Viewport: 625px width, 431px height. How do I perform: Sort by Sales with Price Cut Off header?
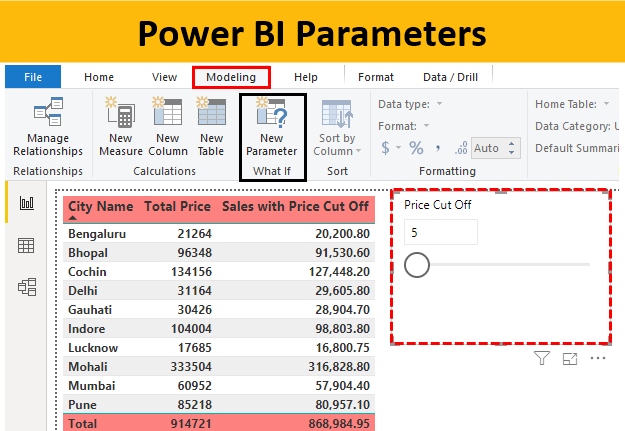(295, 207)
